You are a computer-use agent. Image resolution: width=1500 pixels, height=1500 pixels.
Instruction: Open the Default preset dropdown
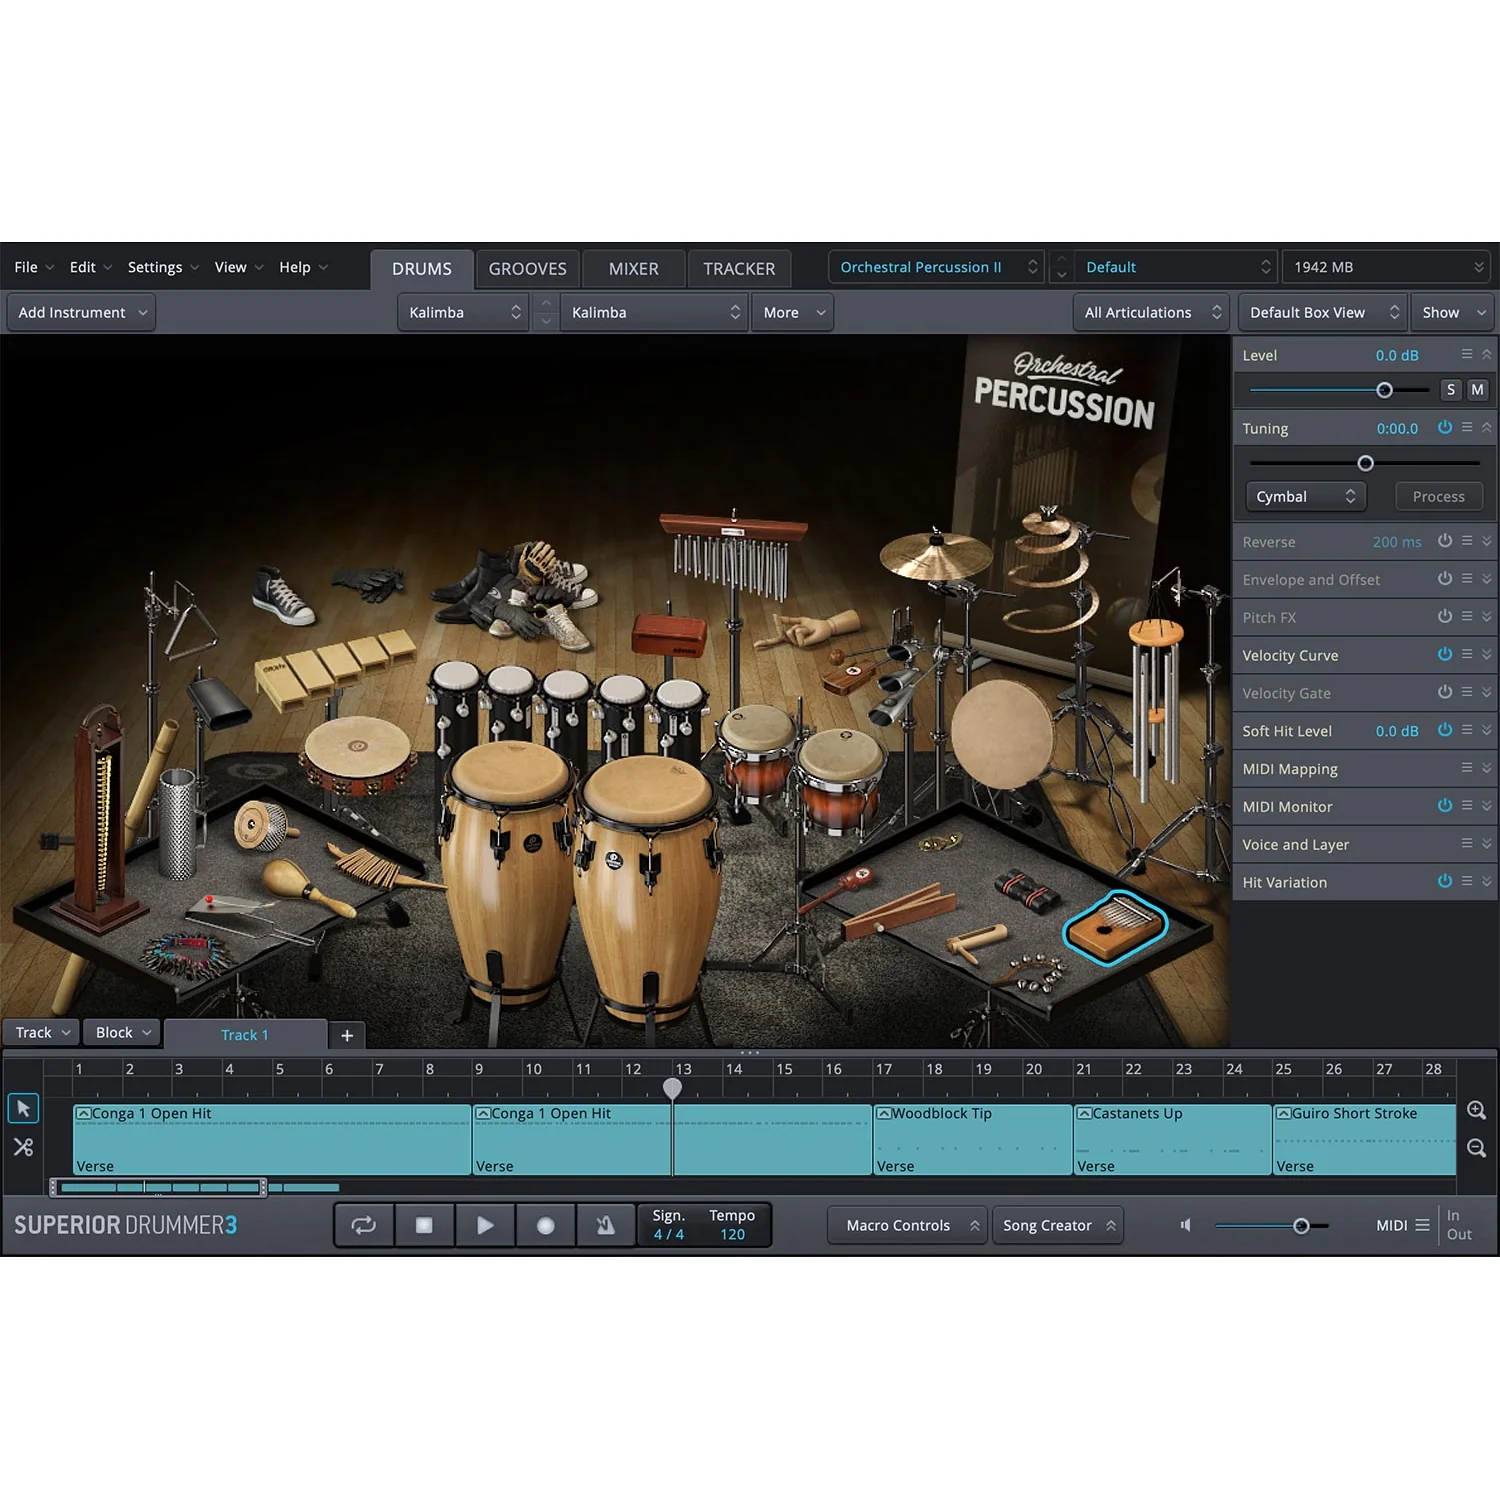coord(1176,267)
